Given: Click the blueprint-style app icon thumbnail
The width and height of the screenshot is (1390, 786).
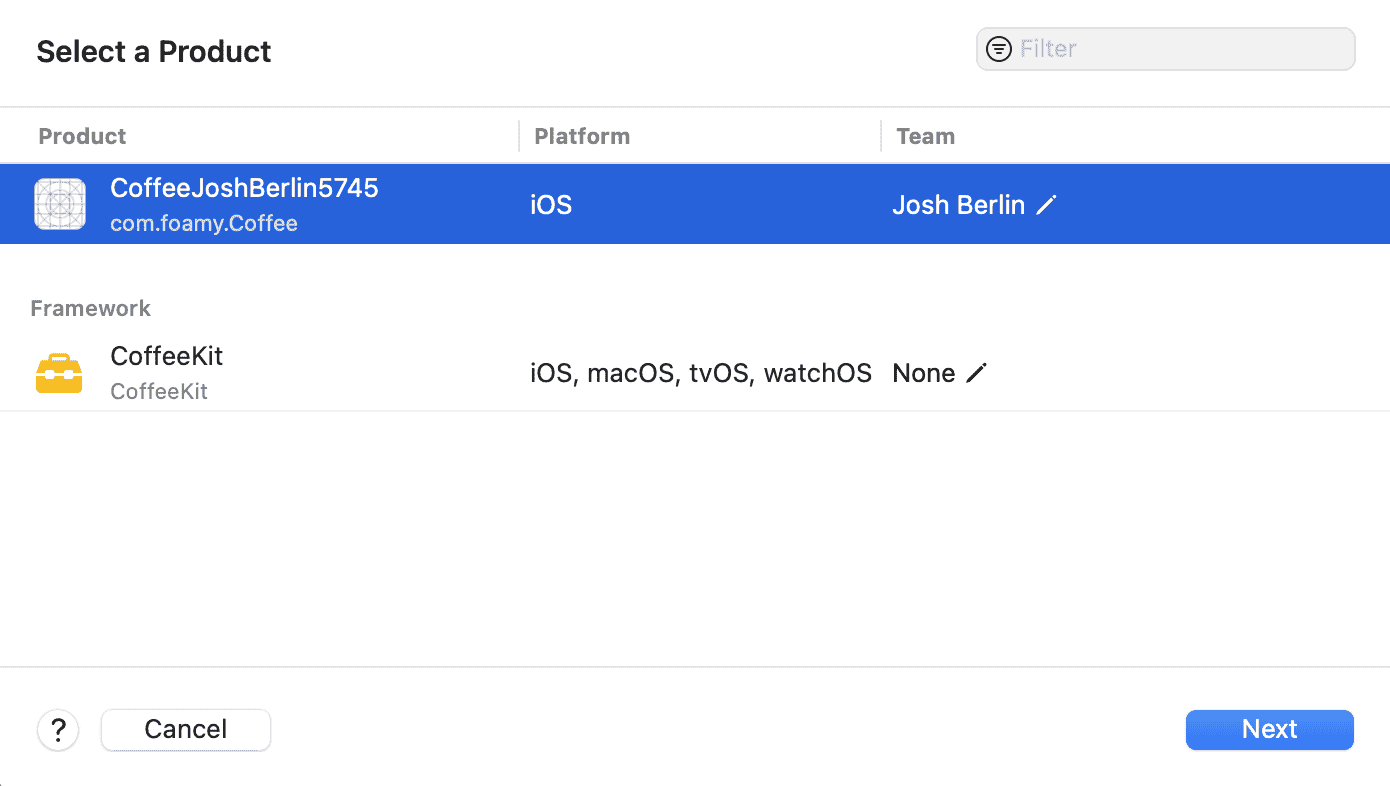Looking at the screenshot, I should pos(59,203).
